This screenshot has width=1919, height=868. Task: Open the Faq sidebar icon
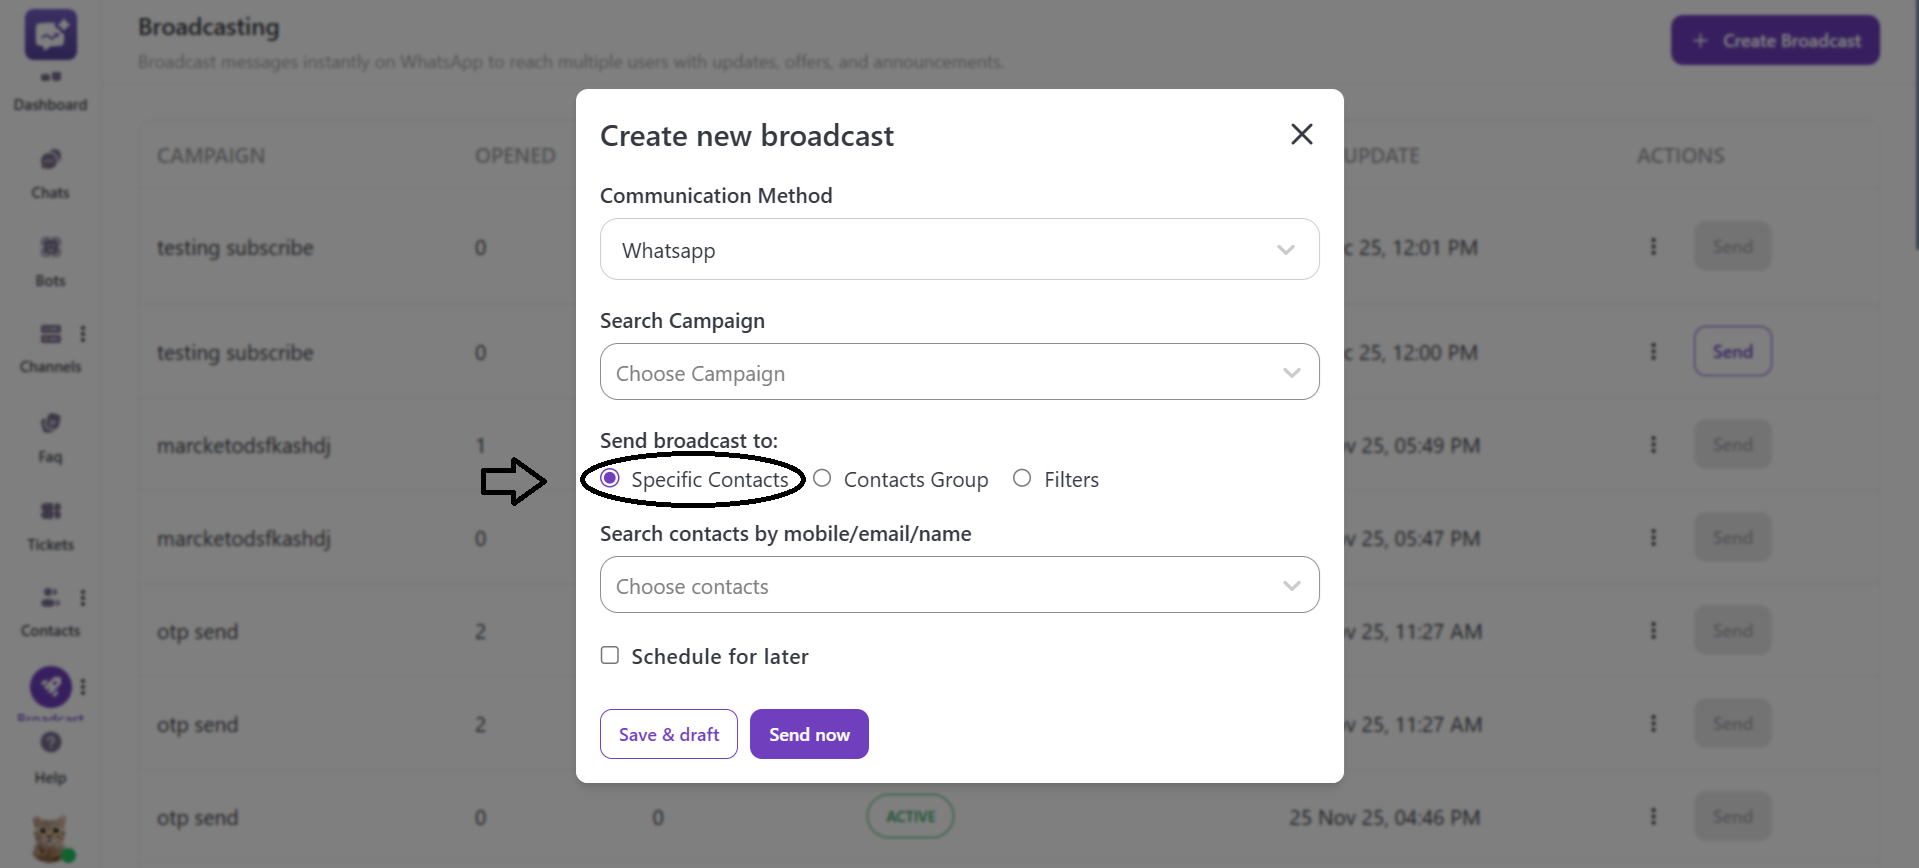click(x=50, y=424)
